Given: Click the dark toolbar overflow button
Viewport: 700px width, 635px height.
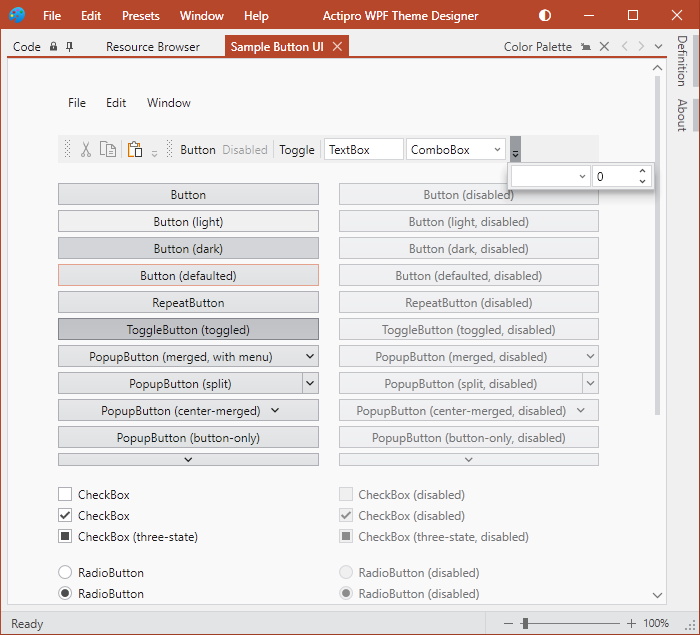Looking at the screenshot, I should click(515, 149).
